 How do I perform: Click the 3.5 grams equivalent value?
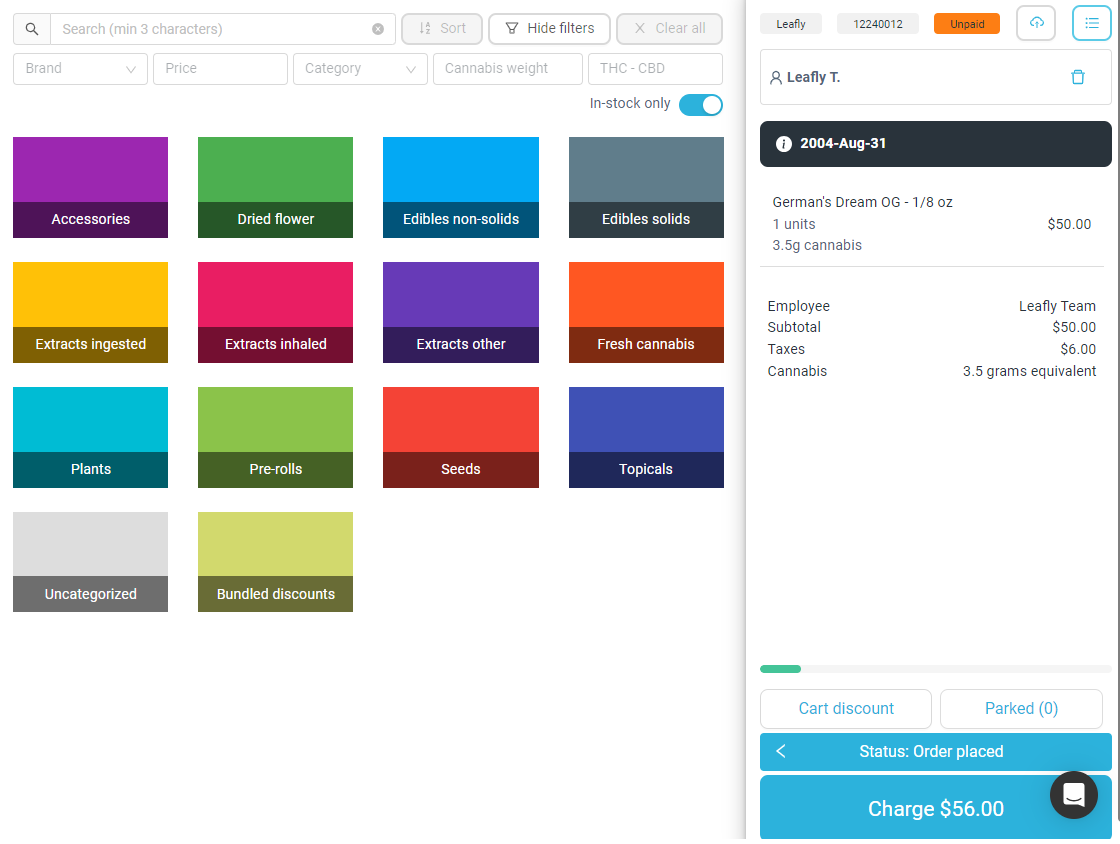coord(1029,371)
